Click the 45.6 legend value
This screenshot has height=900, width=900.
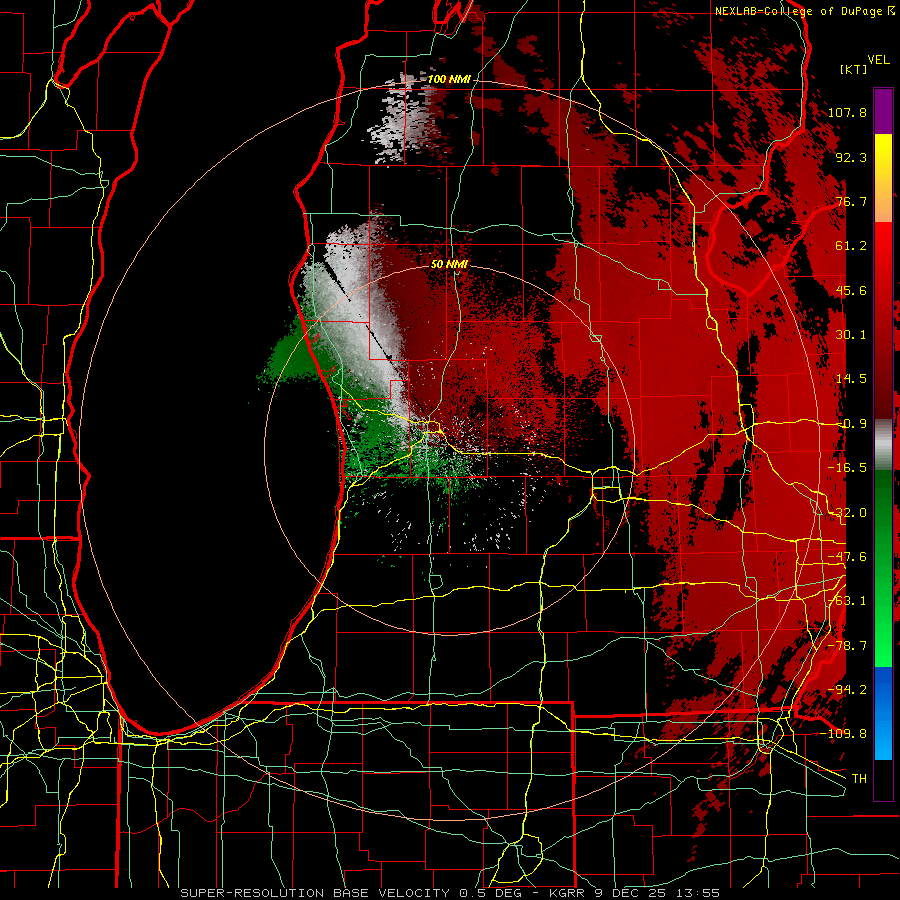851,290
